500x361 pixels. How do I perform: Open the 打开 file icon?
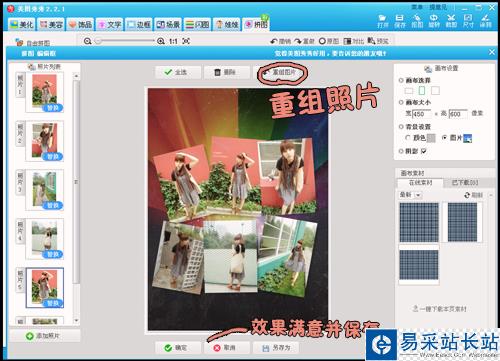(383, 21)
